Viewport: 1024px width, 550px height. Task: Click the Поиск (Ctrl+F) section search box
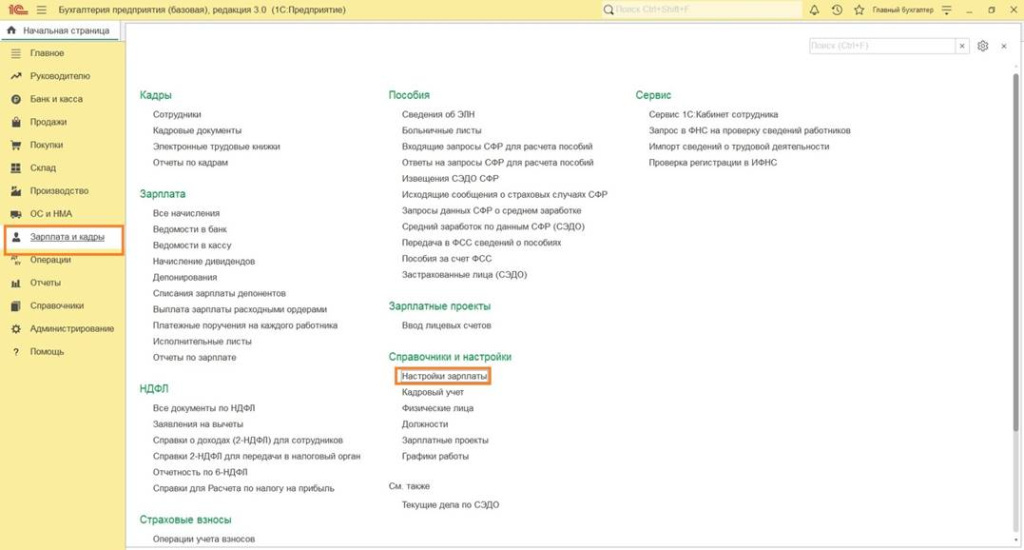pos(880,46)
